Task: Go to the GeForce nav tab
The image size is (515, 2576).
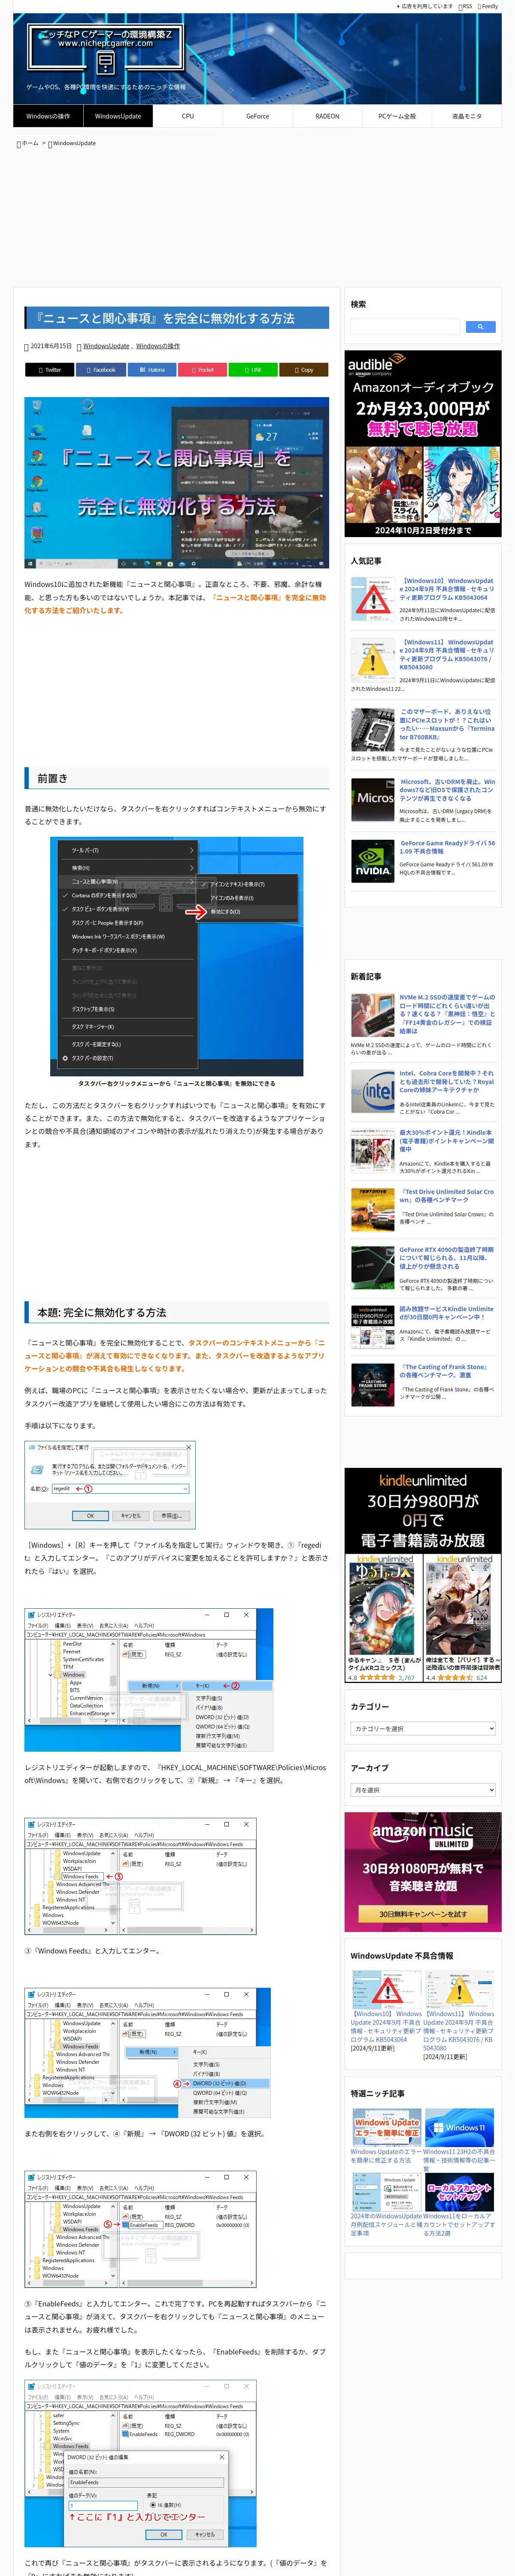Action: point(257,116)
